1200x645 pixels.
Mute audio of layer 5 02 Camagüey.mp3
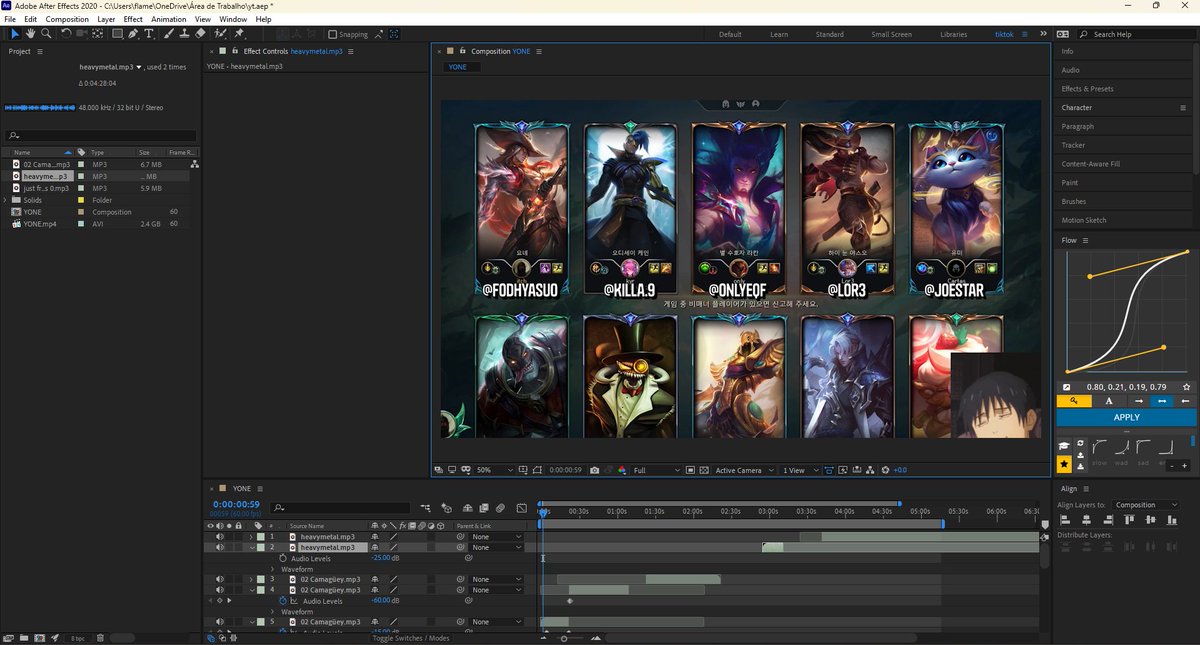click(x=220, y=622)
